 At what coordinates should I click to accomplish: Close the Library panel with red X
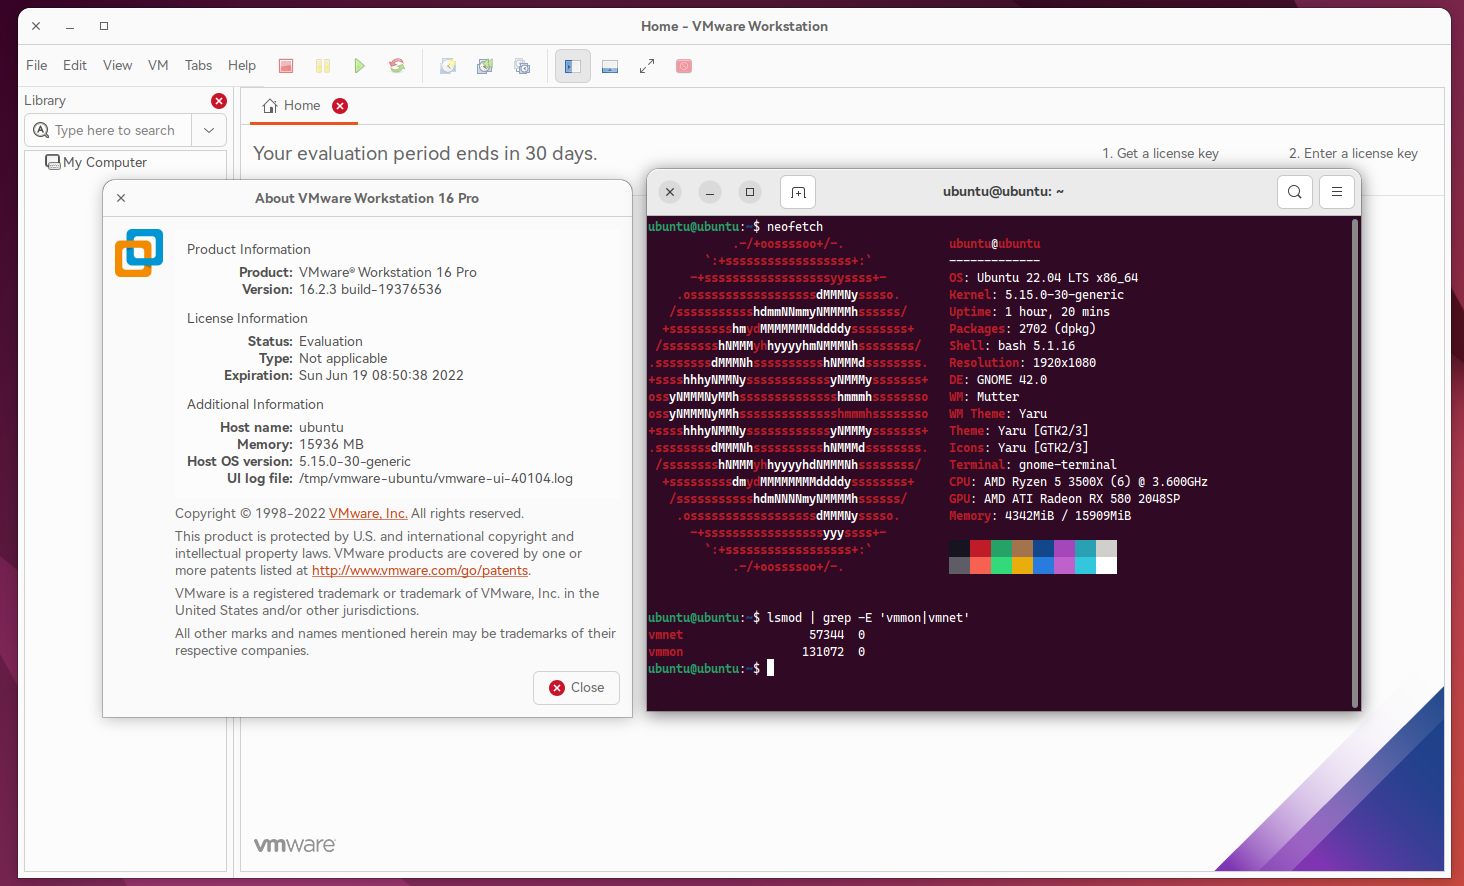coord(219,101)
